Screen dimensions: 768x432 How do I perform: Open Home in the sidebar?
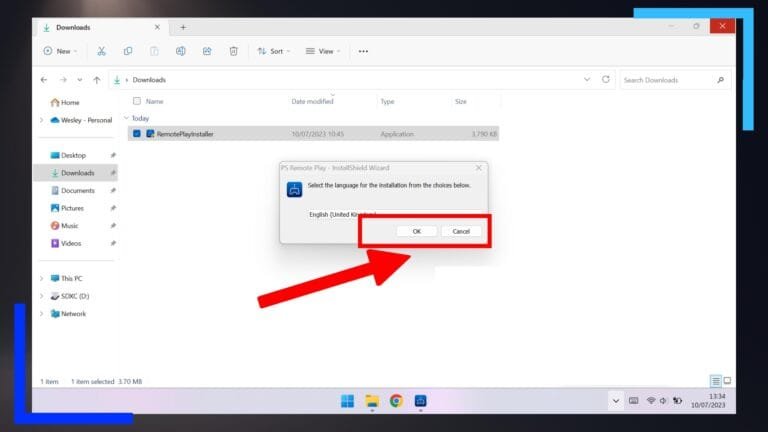point(65,102)
